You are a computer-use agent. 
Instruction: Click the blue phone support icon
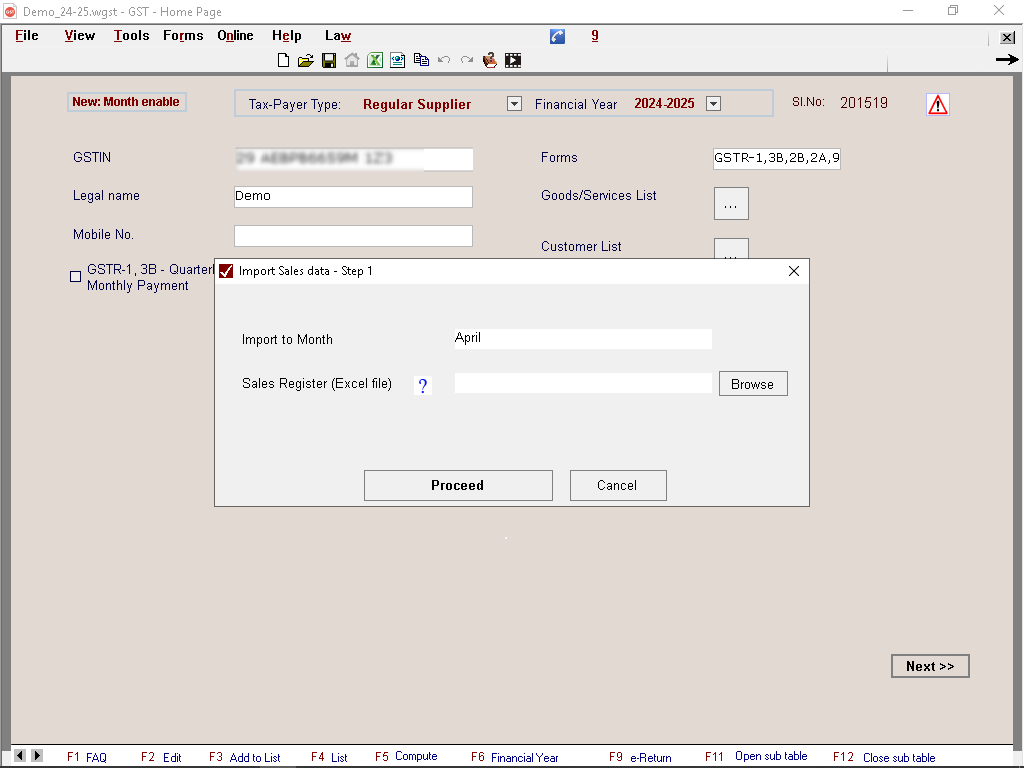pos(558,36)
